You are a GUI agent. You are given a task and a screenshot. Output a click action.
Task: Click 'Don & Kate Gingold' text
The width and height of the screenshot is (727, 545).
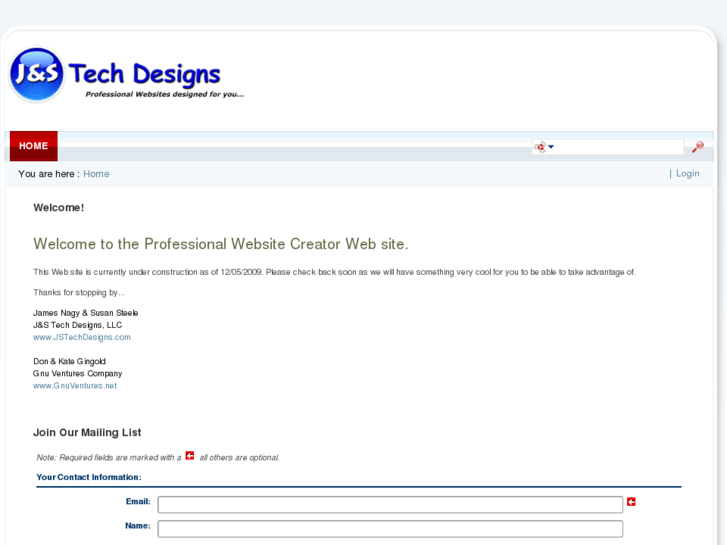69,361
